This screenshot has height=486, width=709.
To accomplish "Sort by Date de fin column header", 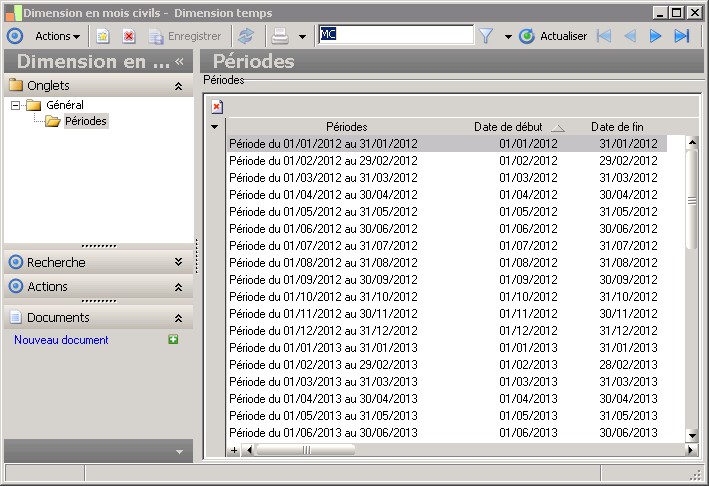I will click(617, 127).
